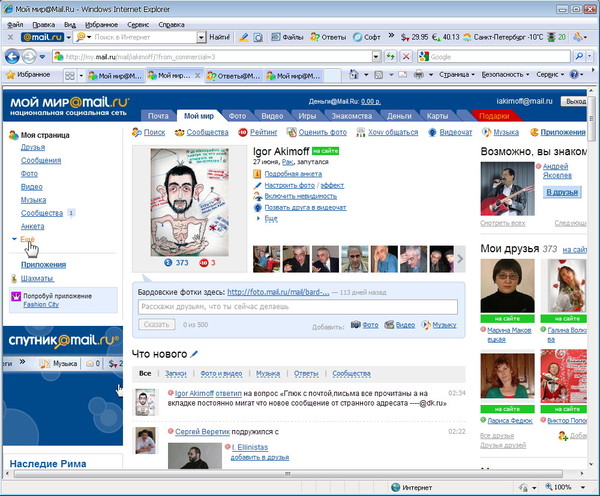Image resolution: width=600 pixels, height=496 pixels.
Task: Click the edit pencil icon next to Что нового
Action: click(x=194, y=354)
